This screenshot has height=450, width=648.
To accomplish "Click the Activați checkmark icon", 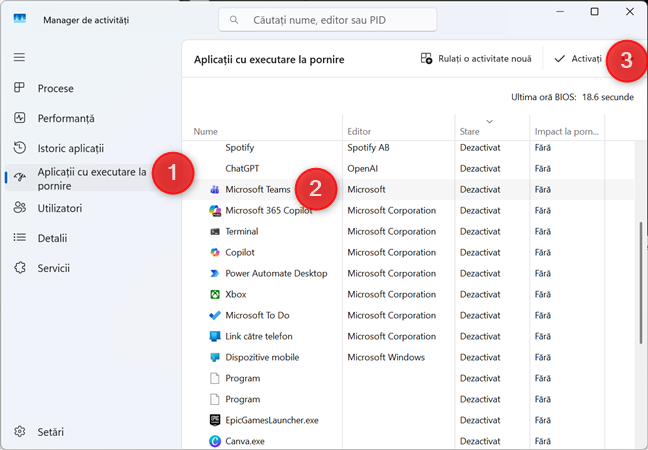I will (x=560, y=59).
